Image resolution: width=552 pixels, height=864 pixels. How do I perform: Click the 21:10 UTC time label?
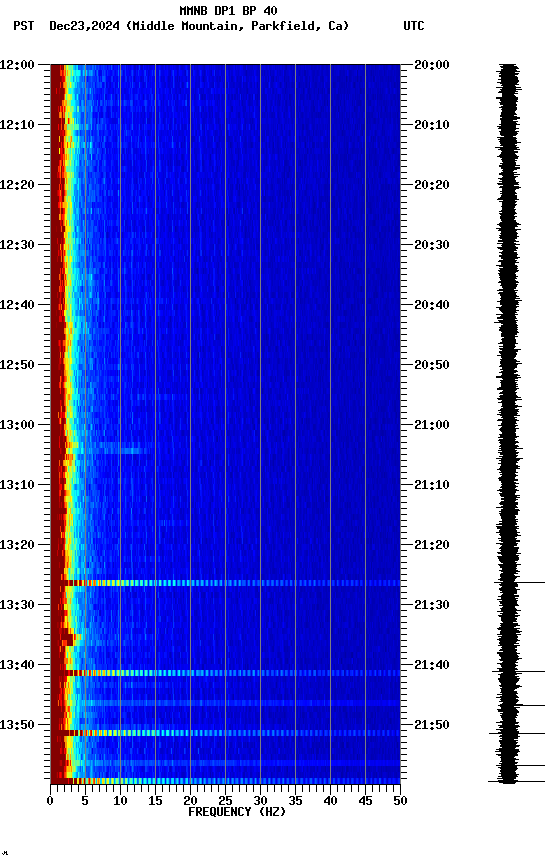[432, 485]
